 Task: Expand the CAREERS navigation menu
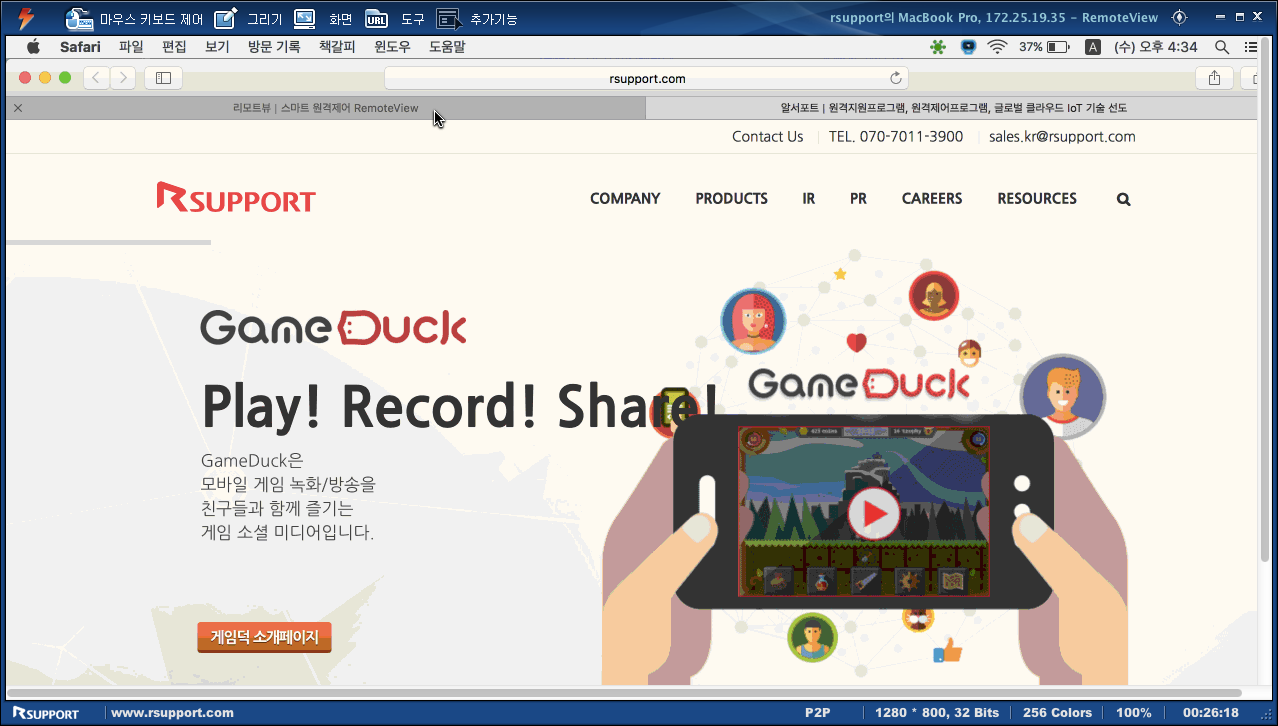(932, 198)
